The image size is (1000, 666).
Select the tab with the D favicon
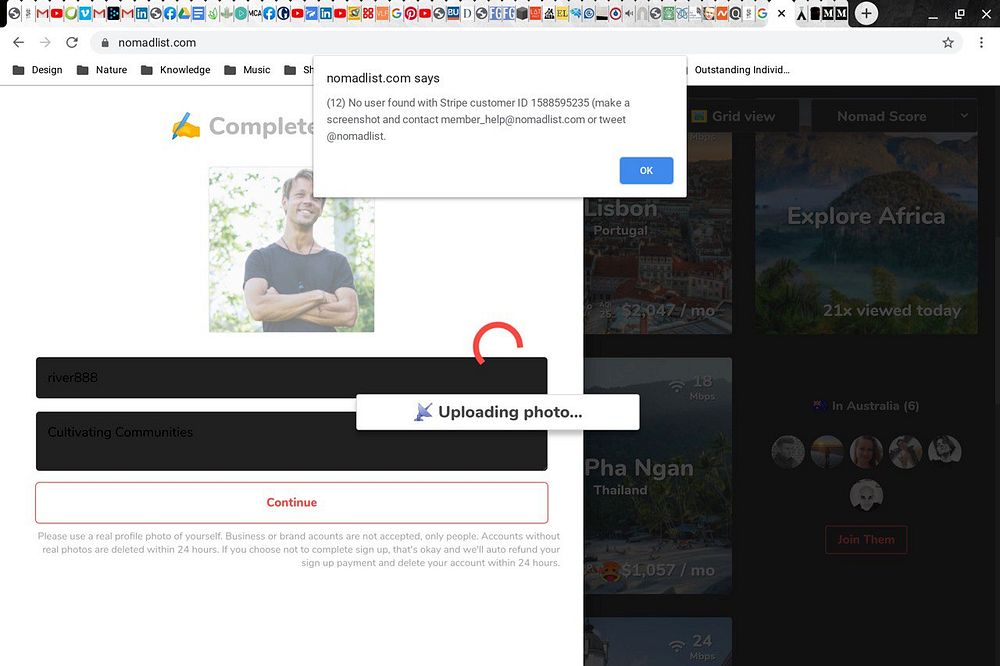pyautogui.click(x=467, y=13)
